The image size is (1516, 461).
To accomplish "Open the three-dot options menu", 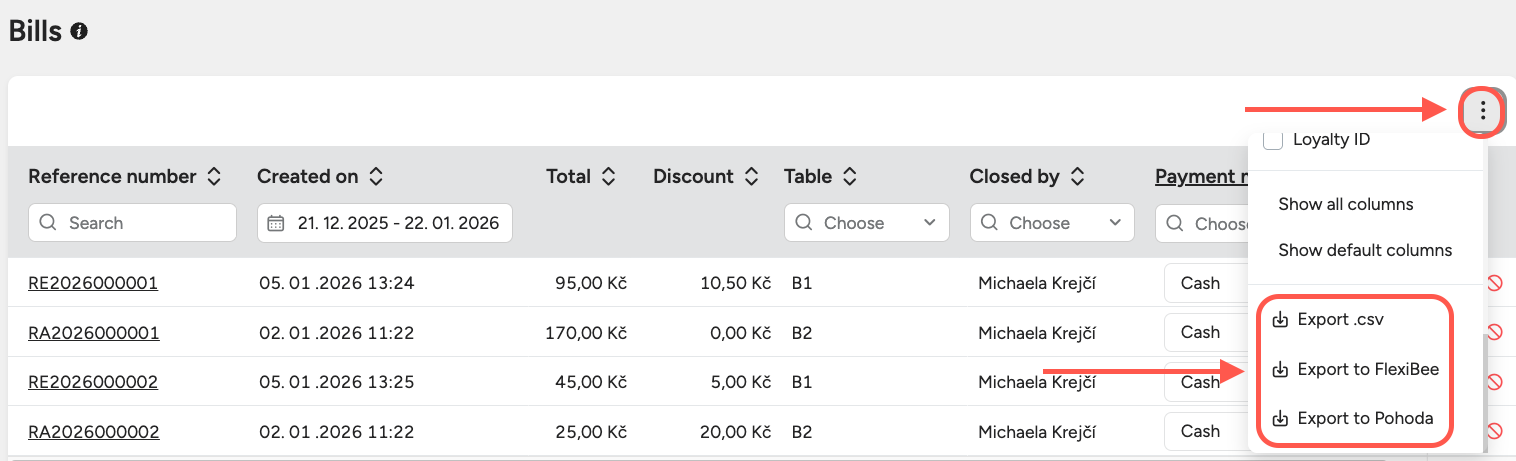I will (1482, 111).
